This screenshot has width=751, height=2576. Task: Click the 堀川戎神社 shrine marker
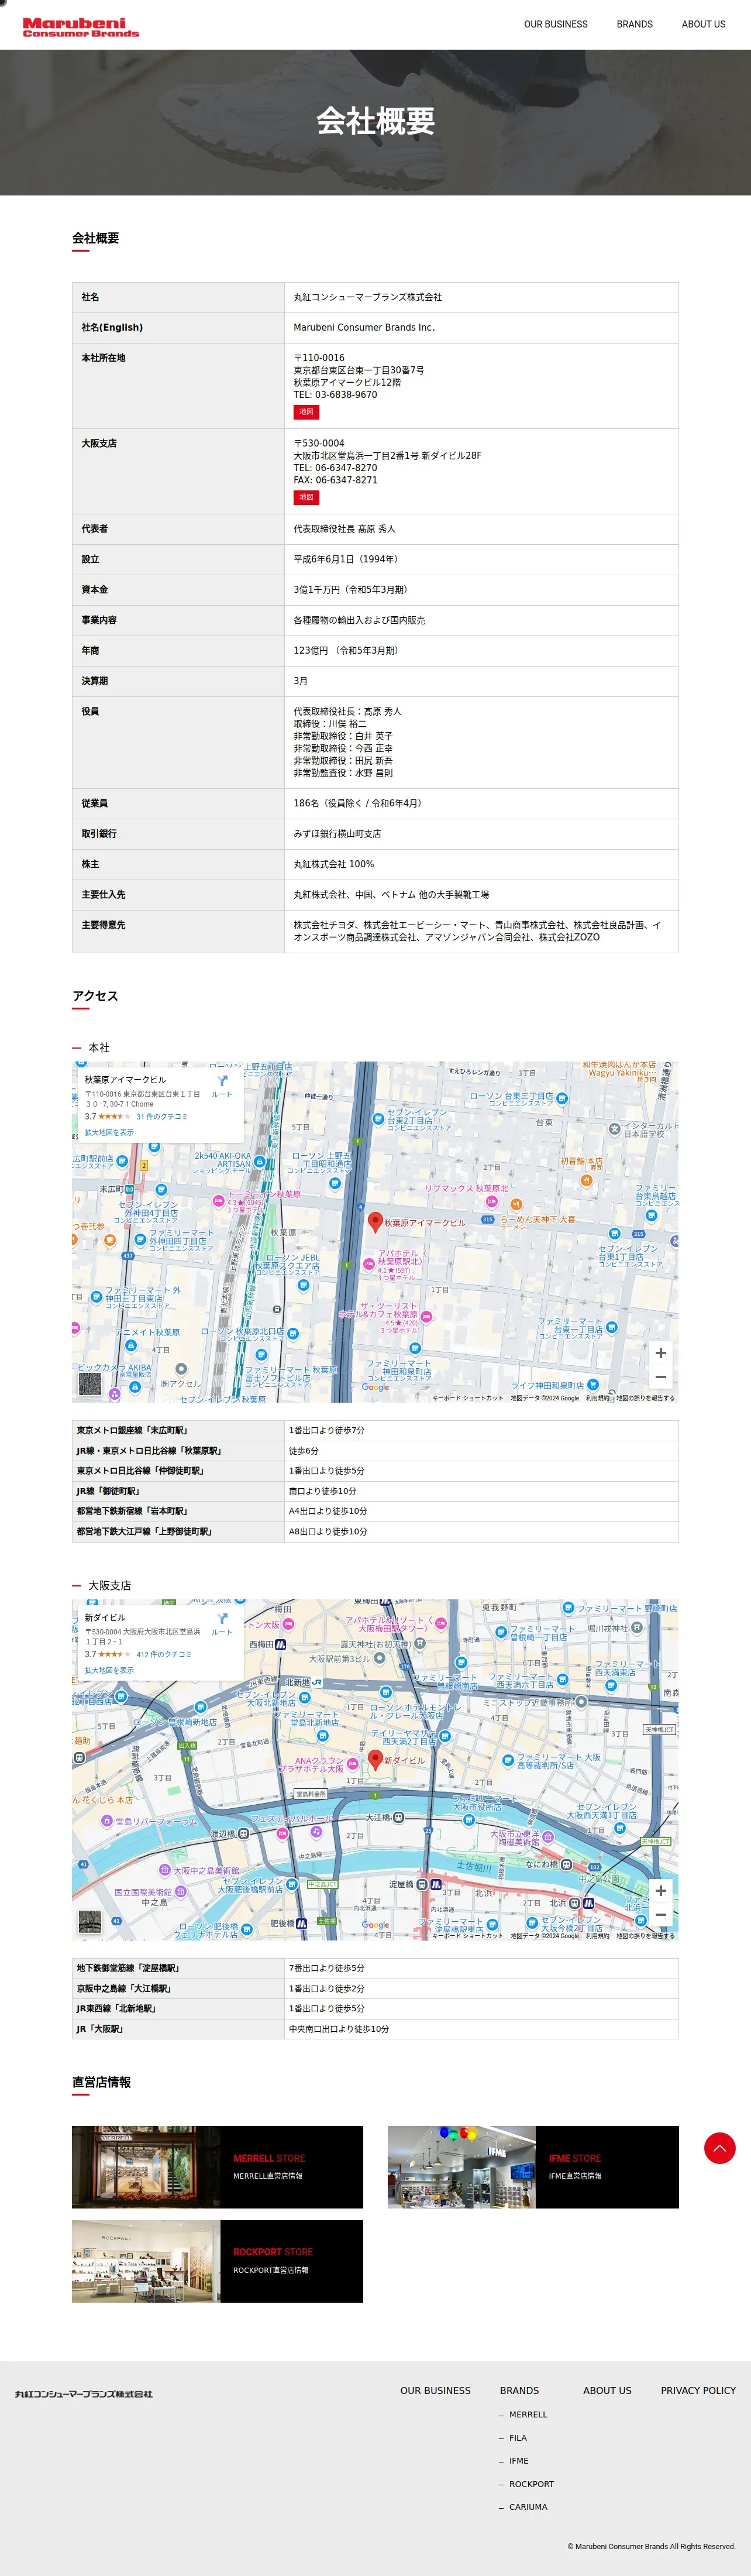637,1628
